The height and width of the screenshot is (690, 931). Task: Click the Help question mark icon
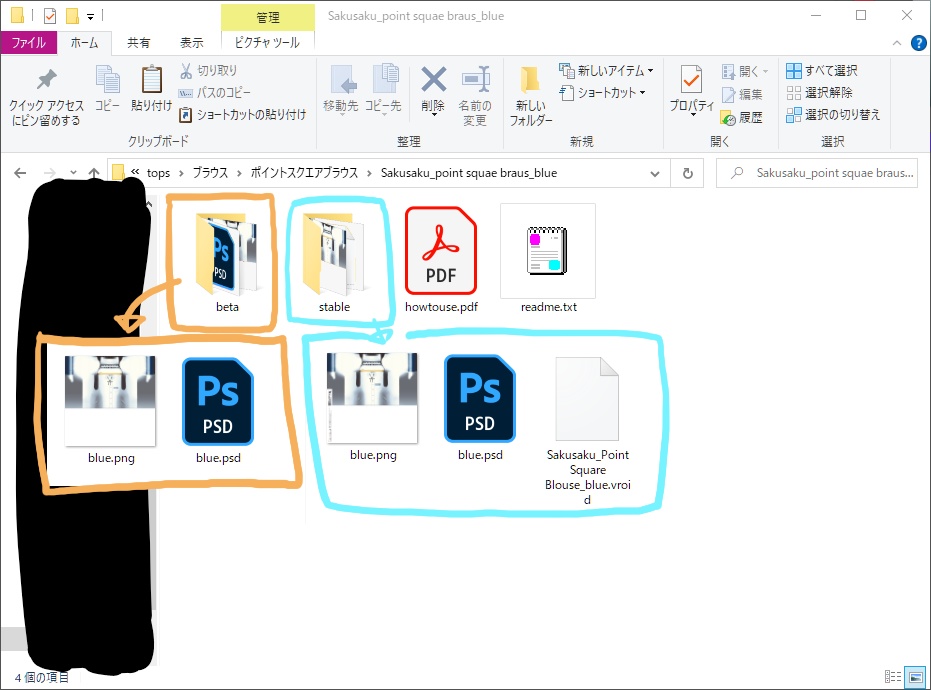click(x=918, y=43)
